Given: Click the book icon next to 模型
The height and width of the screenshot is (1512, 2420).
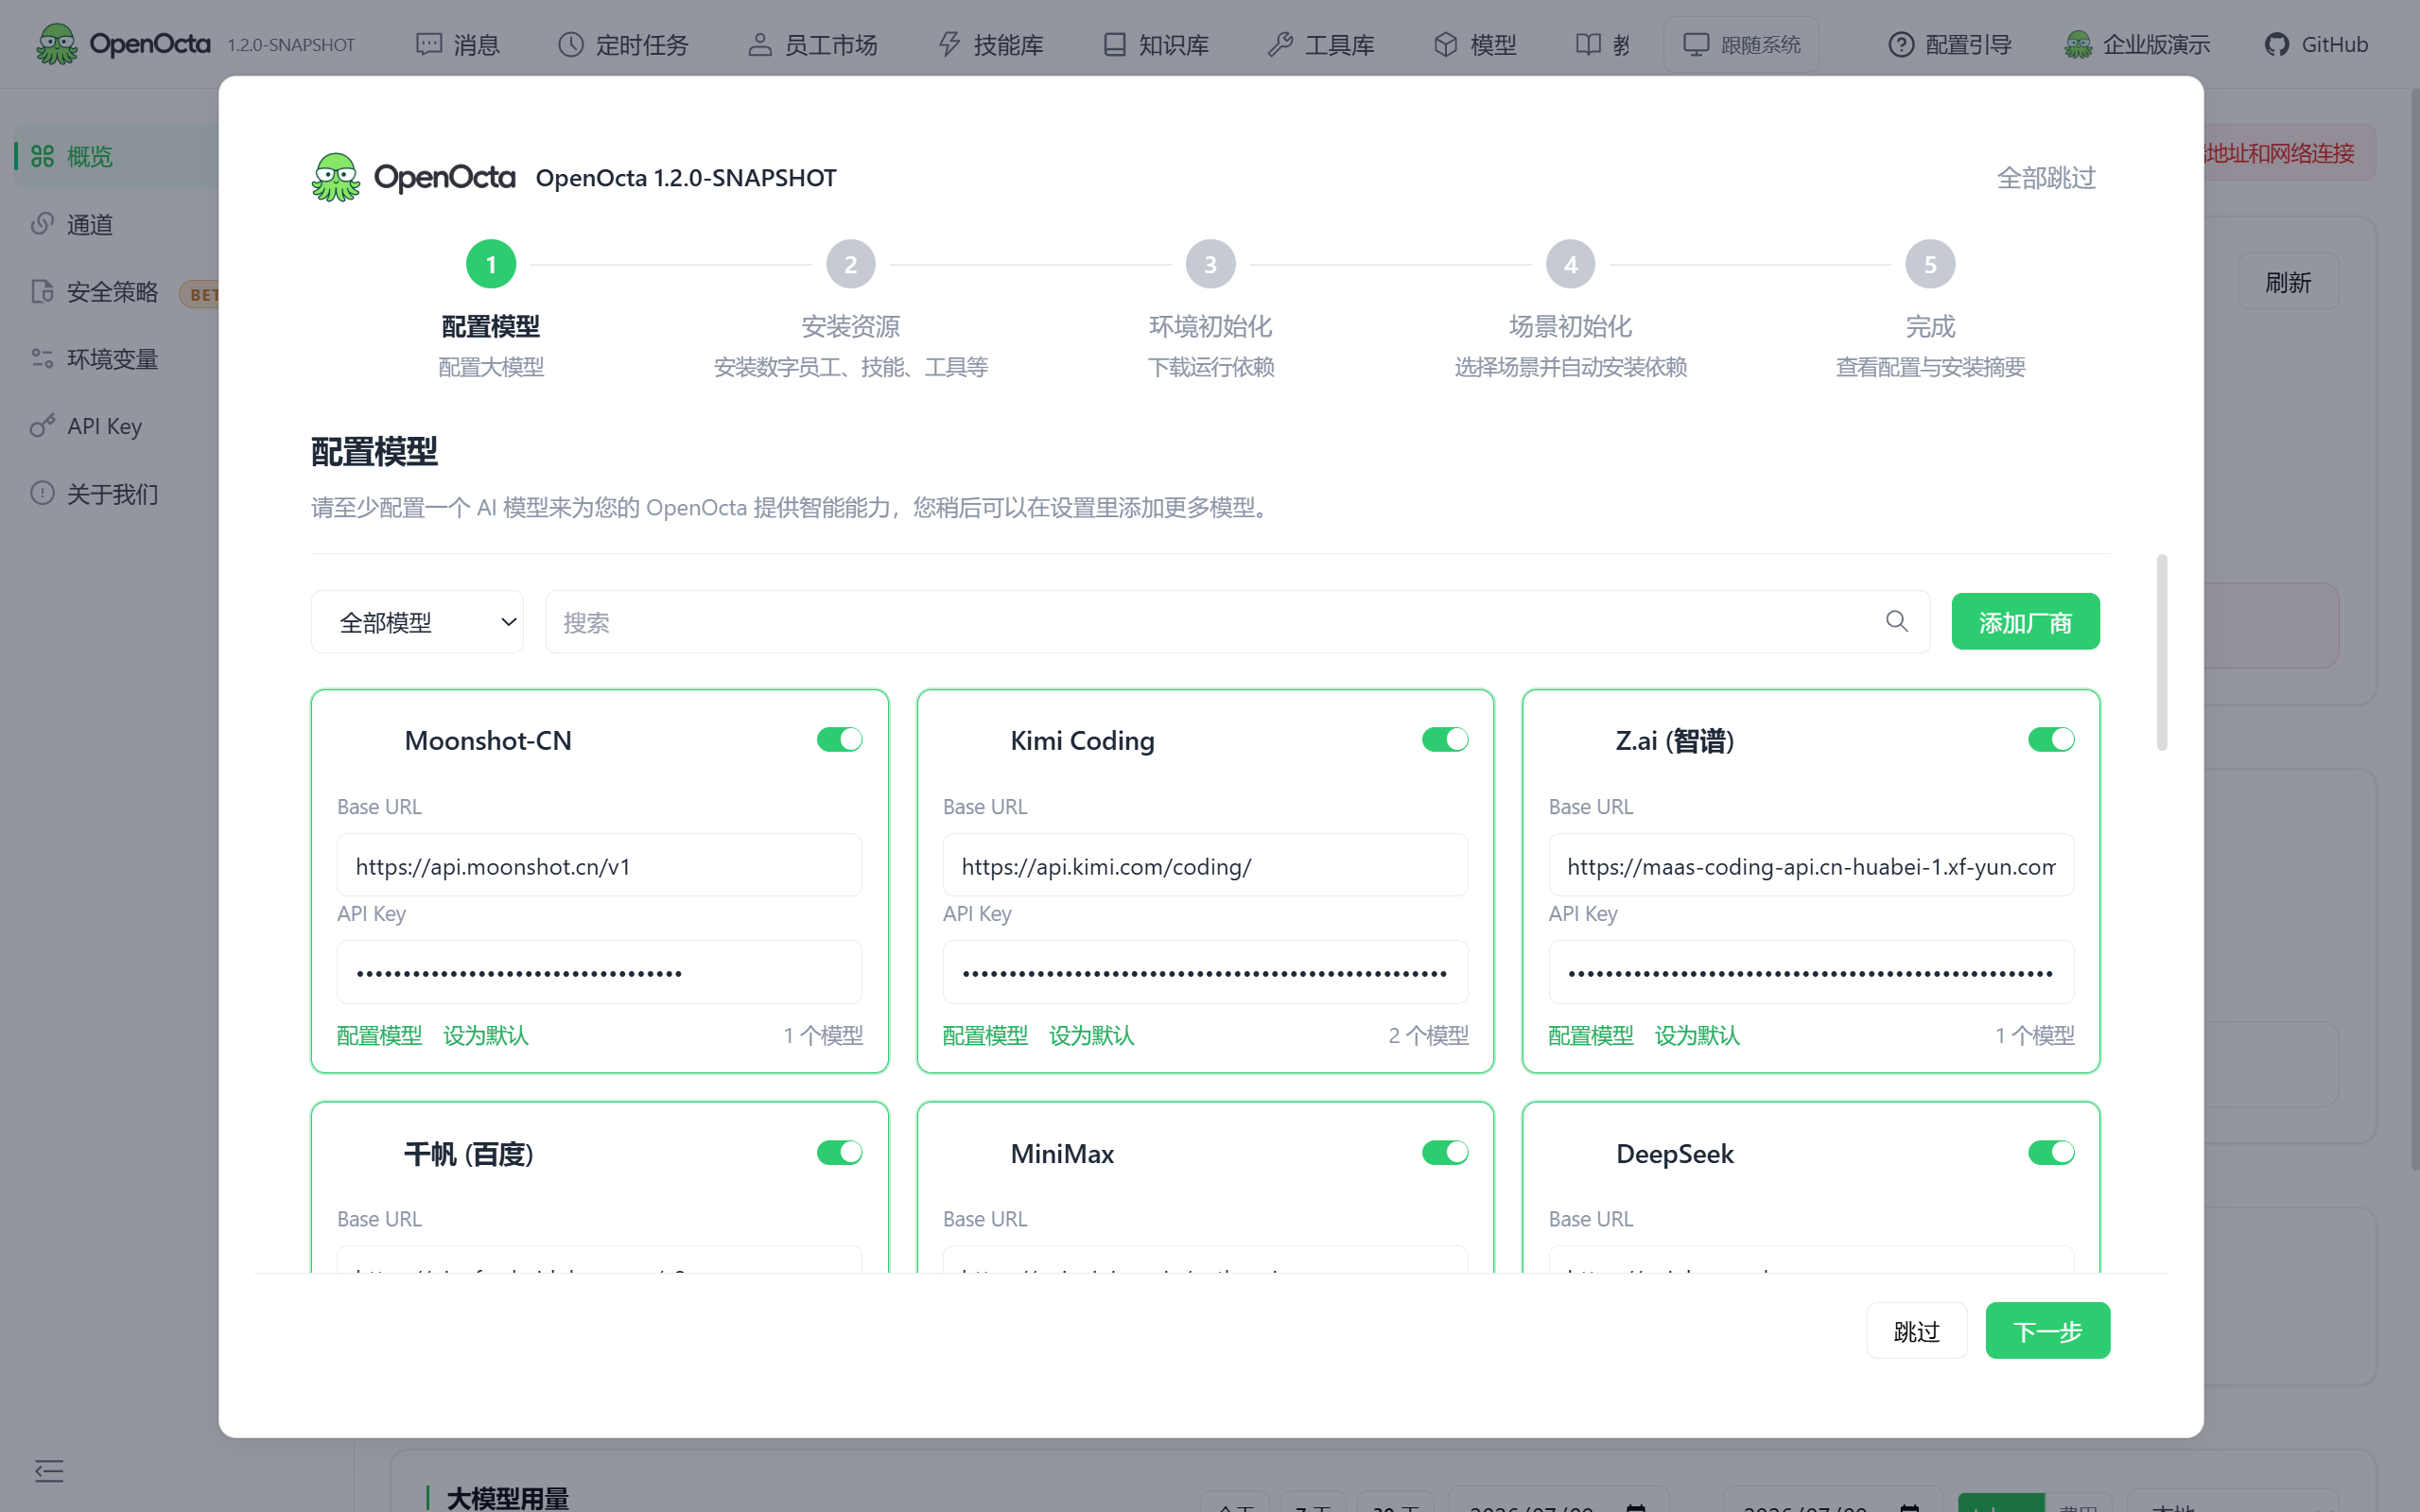Looking at the screenshot, I should click(x=1588, y=44).
